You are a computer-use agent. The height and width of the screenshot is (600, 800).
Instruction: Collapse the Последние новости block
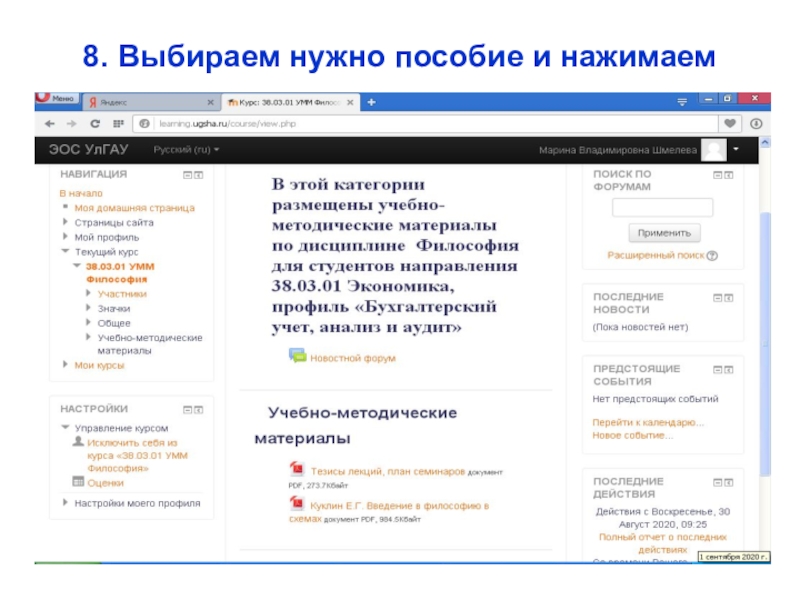[x=717, y=297]
